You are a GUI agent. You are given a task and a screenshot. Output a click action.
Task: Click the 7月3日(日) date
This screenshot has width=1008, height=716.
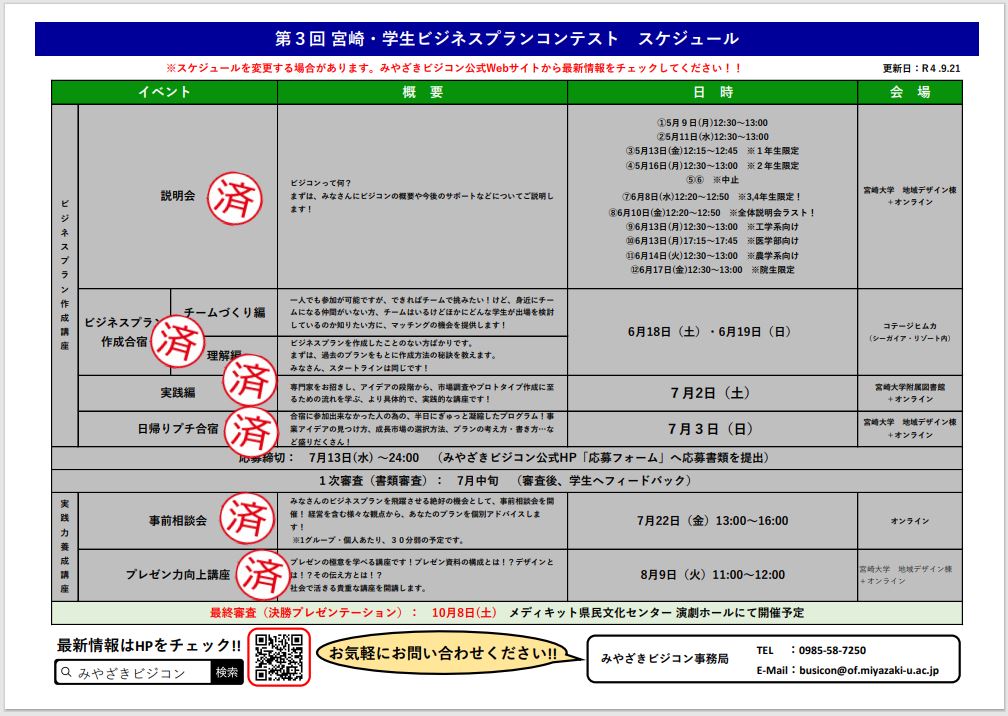click(x=710, y=429)
